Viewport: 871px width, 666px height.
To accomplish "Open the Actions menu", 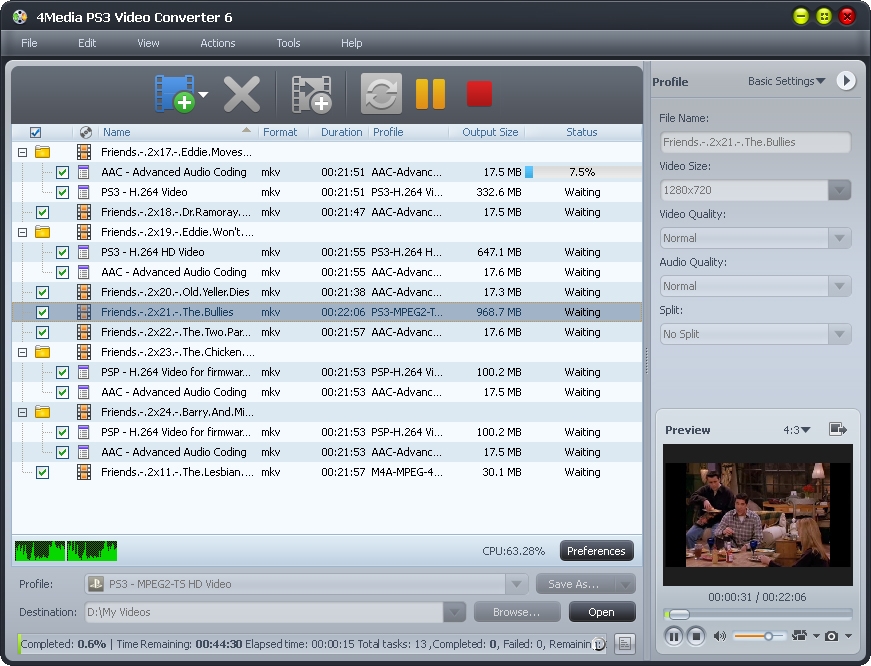I will 217,43.
